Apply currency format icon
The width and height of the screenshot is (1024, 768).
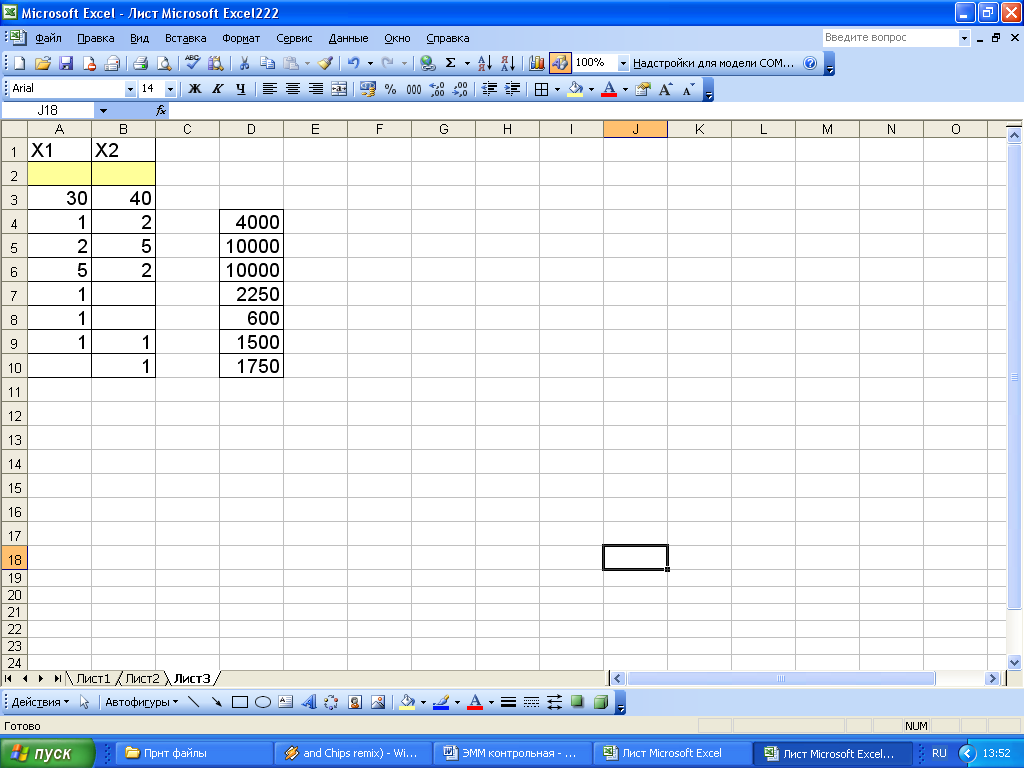(x=368, y=89)
